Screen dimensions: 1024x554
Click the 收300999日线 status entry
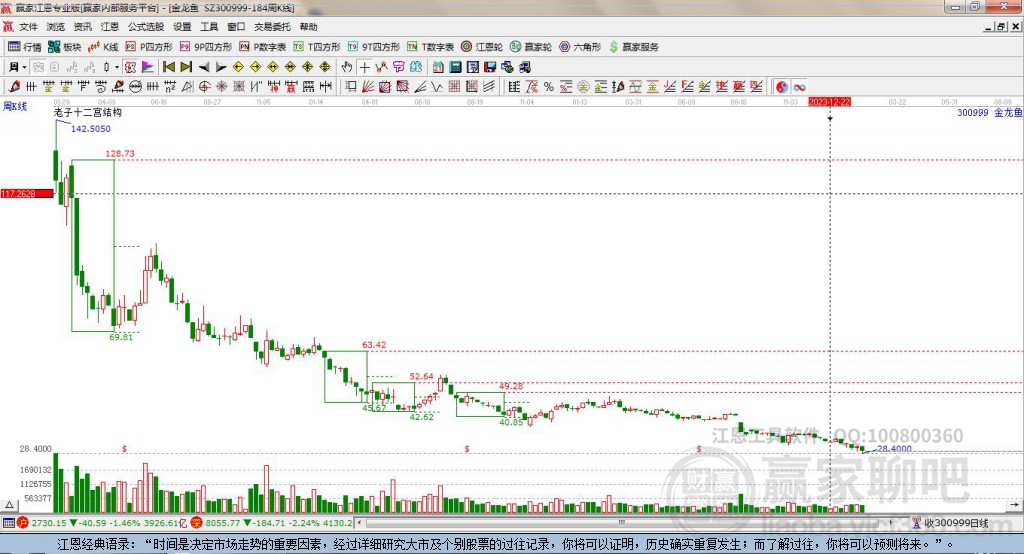(950, 523)
